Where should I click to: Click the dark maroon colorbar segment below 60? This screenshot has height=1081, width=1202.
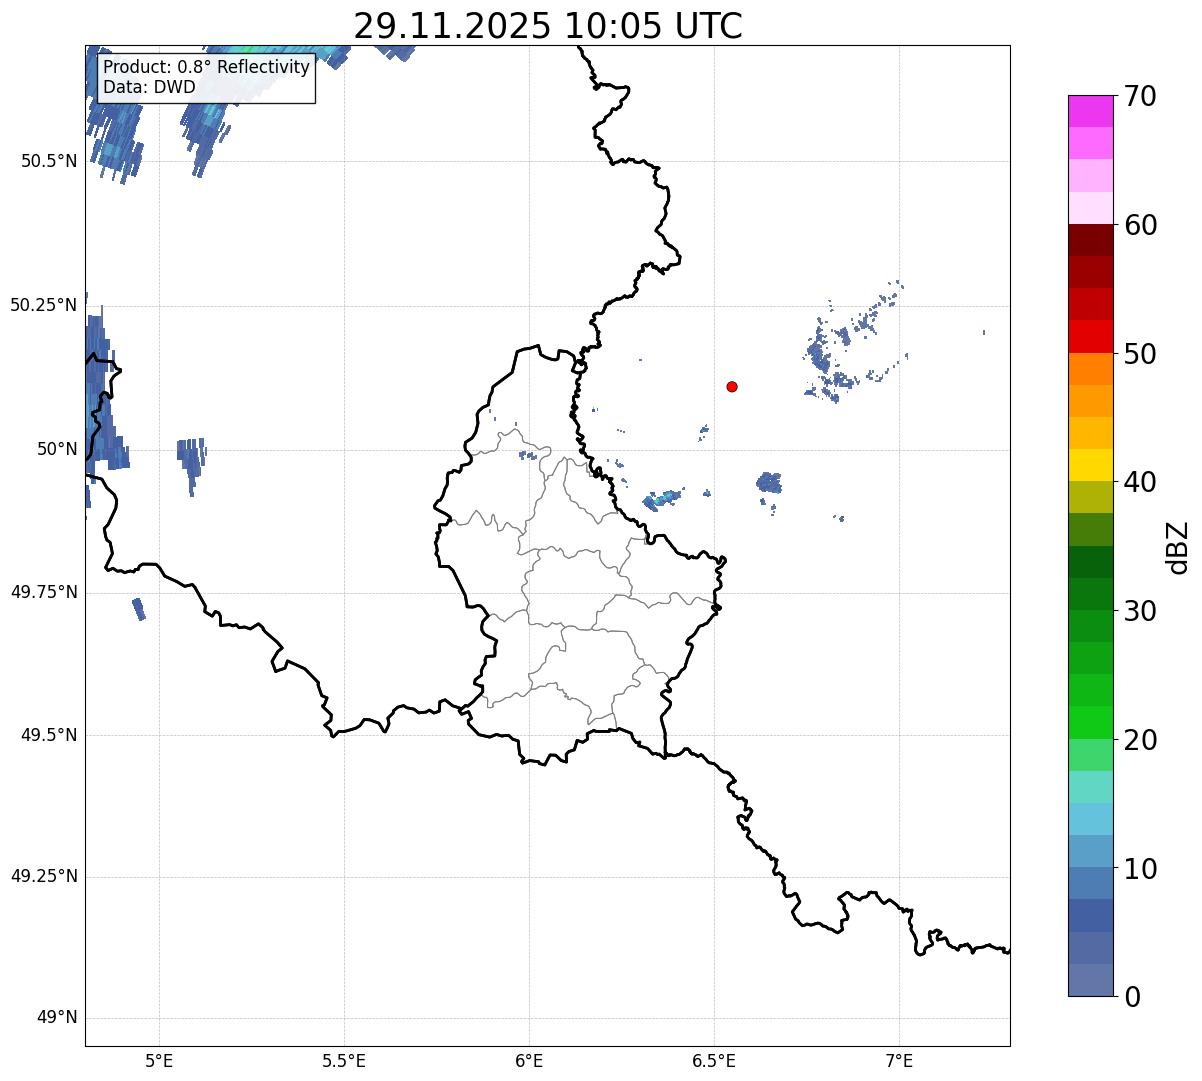click(1091, 240)
